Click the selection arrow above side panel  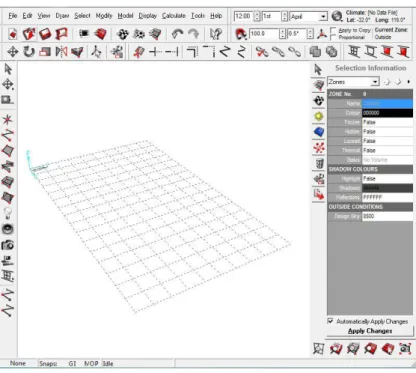(x=318, y=69)
